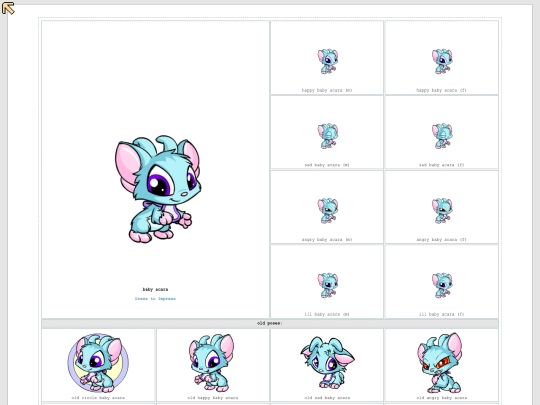540x405 pixels.
Task: Click the 'old sad baby acara' caption
Action: tap(327, 398)
